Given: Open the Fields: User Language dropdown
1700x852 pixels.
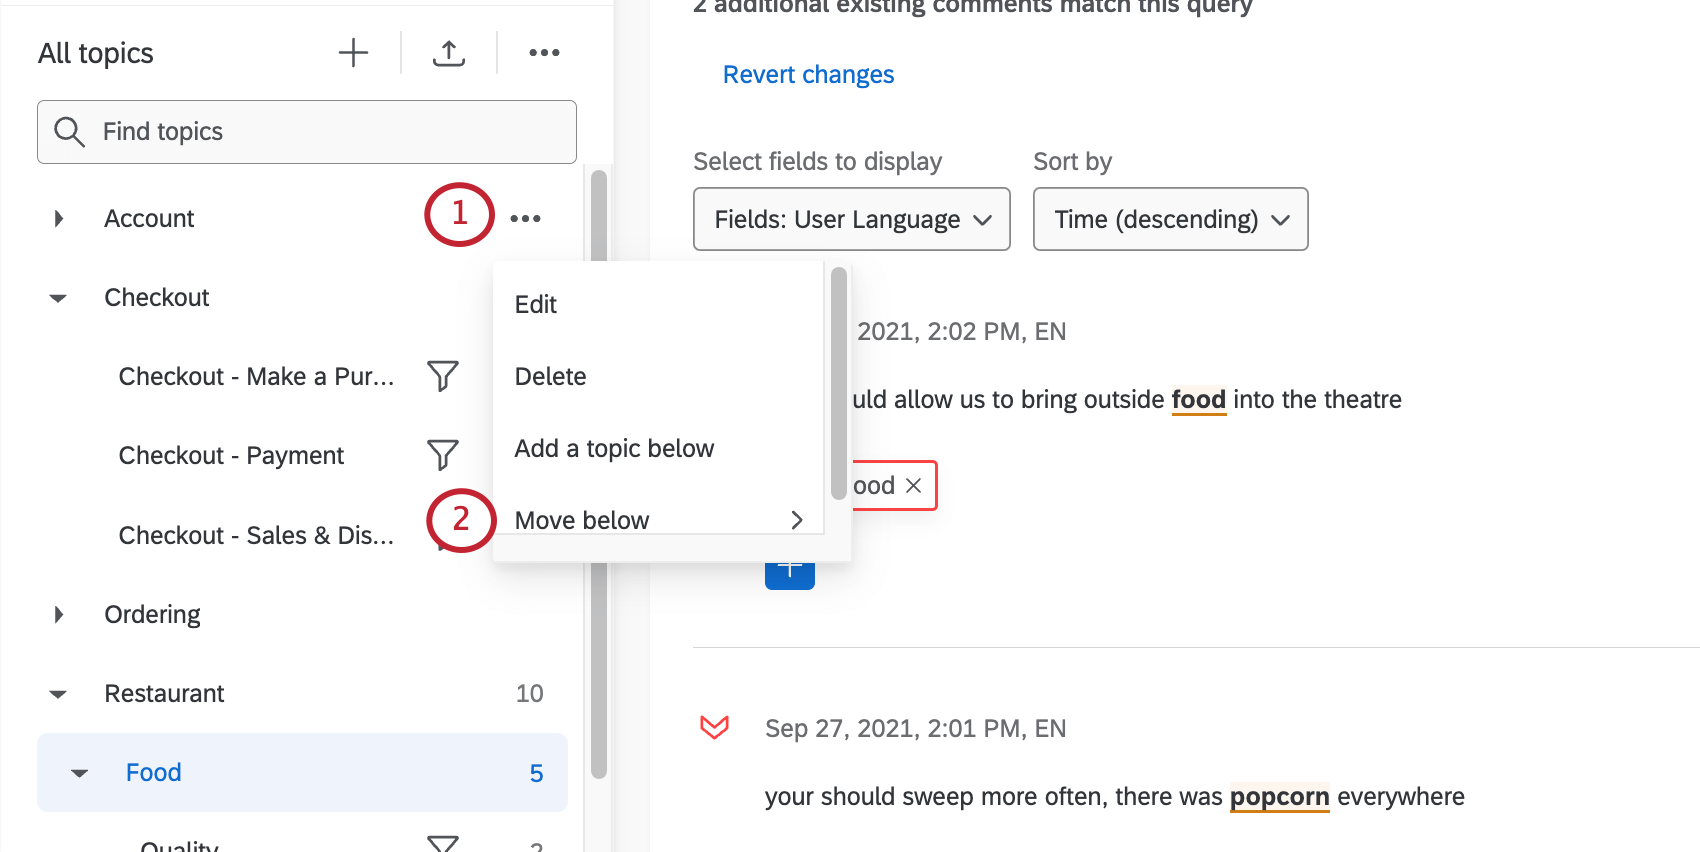Looking at the screenshot, I should point(851,219).
